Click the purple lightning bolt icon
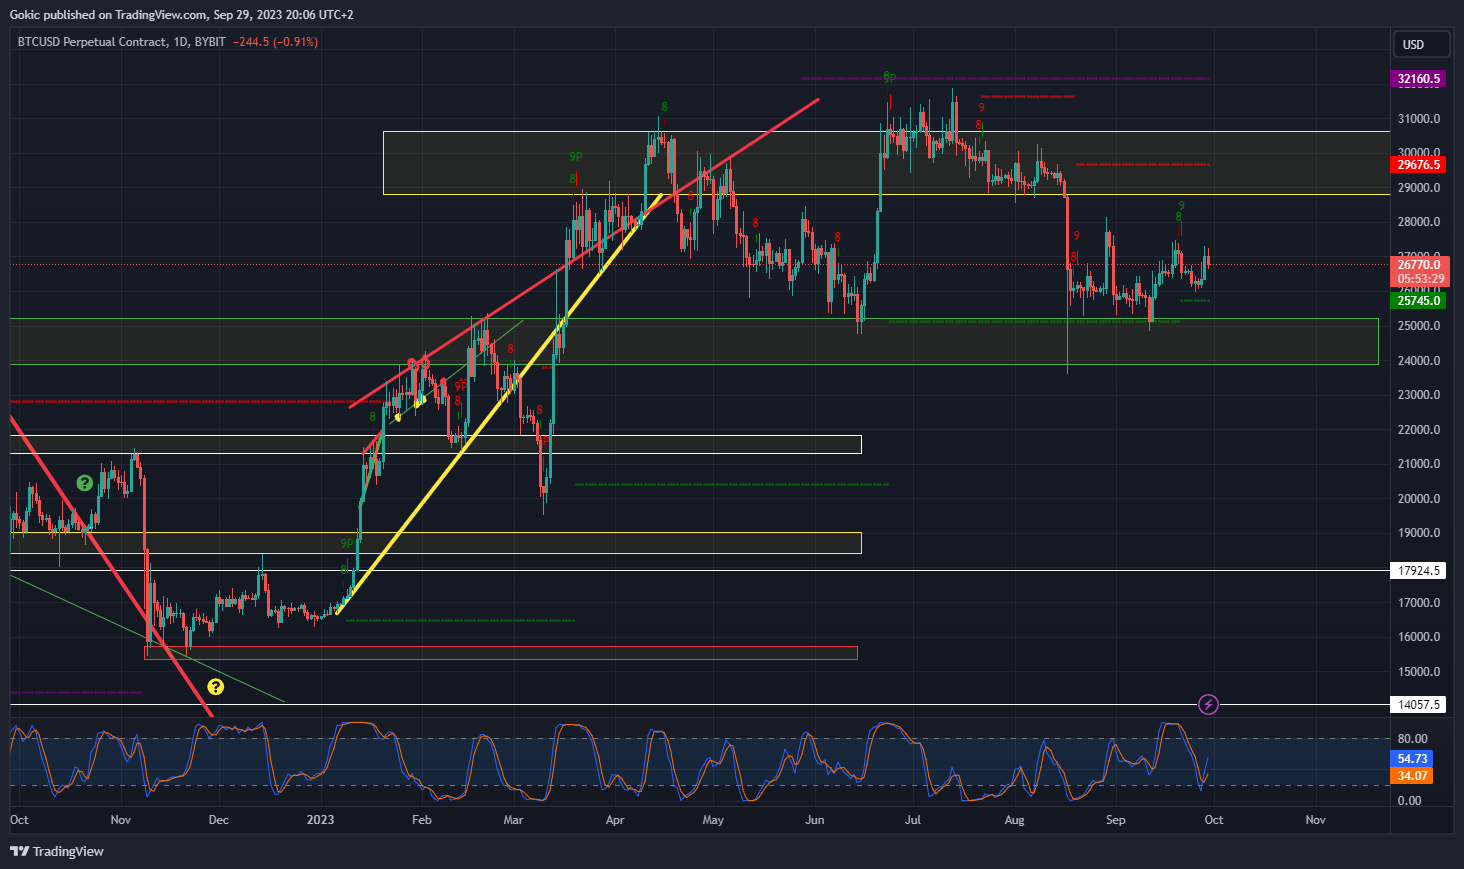Viewport: 1464px width, 869px height. (1208, 705)
